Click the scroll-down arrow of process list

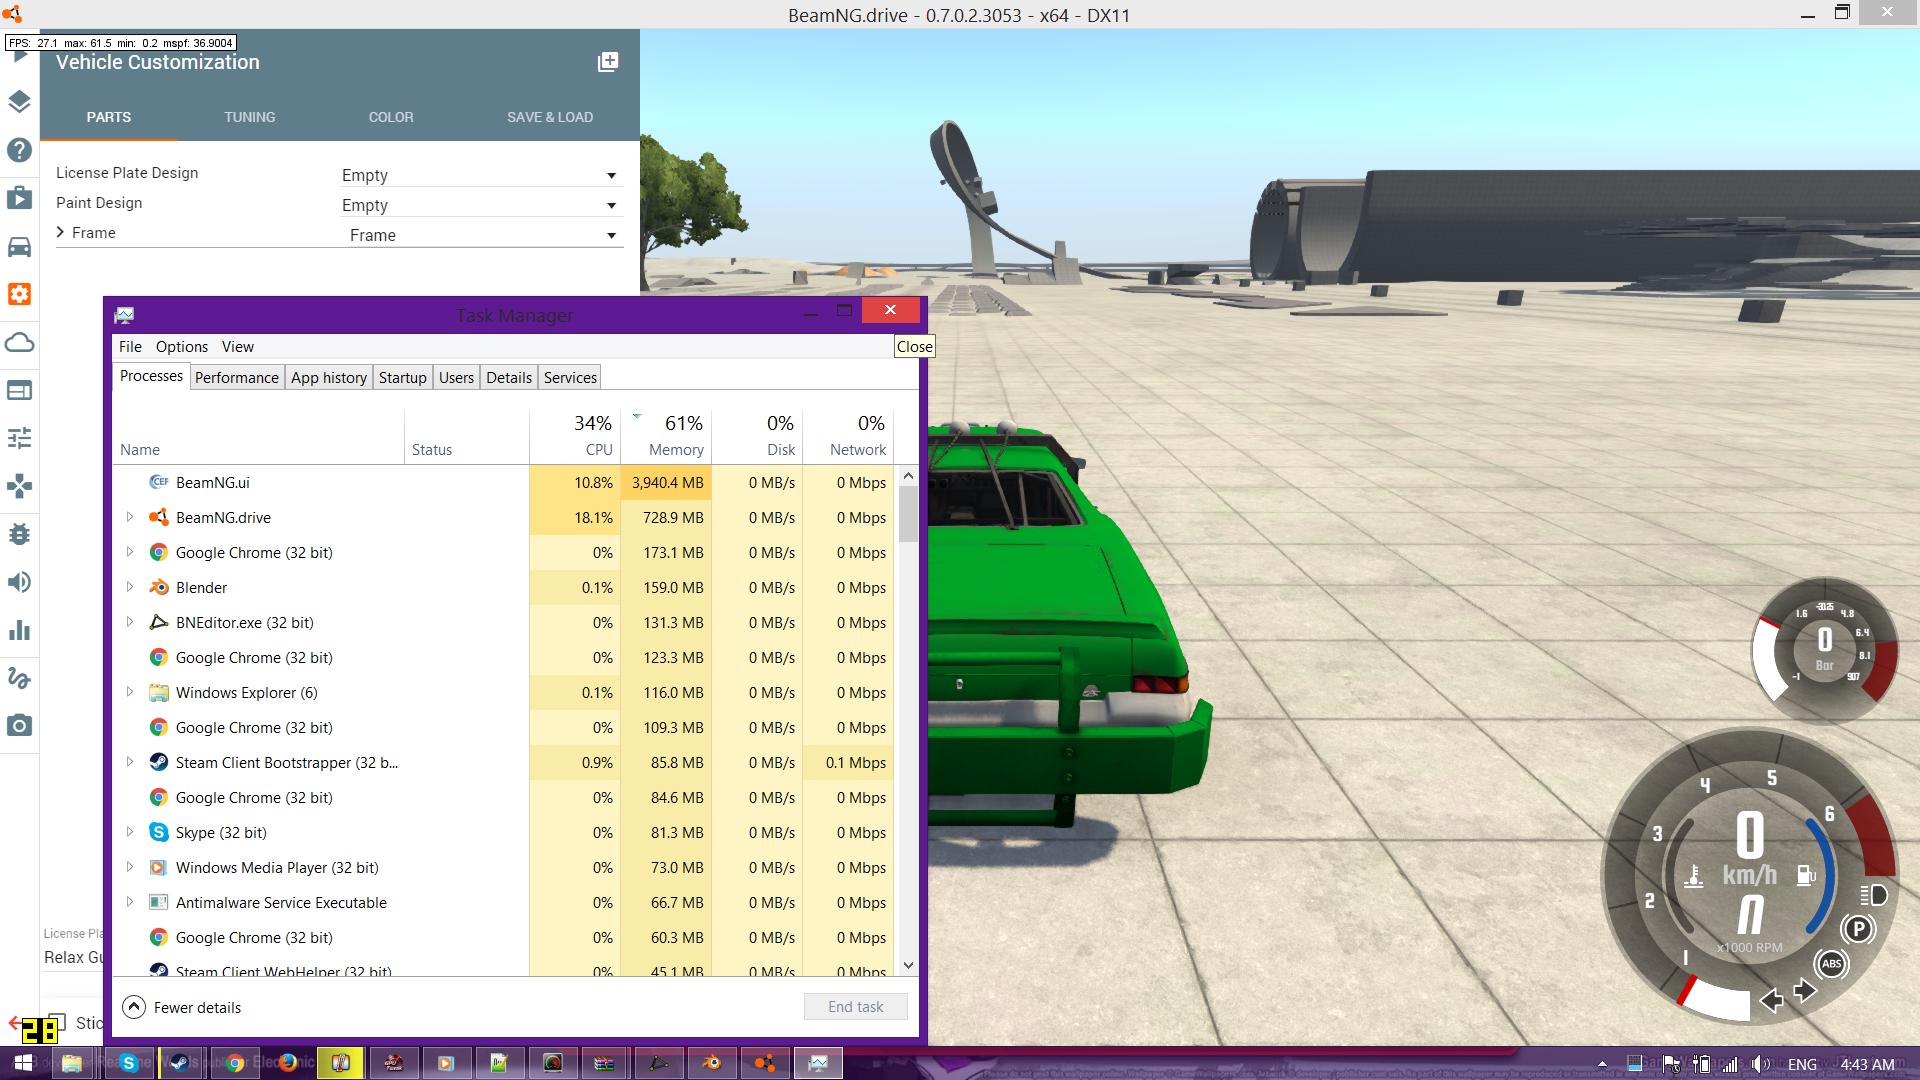click(x=908, y=965)
